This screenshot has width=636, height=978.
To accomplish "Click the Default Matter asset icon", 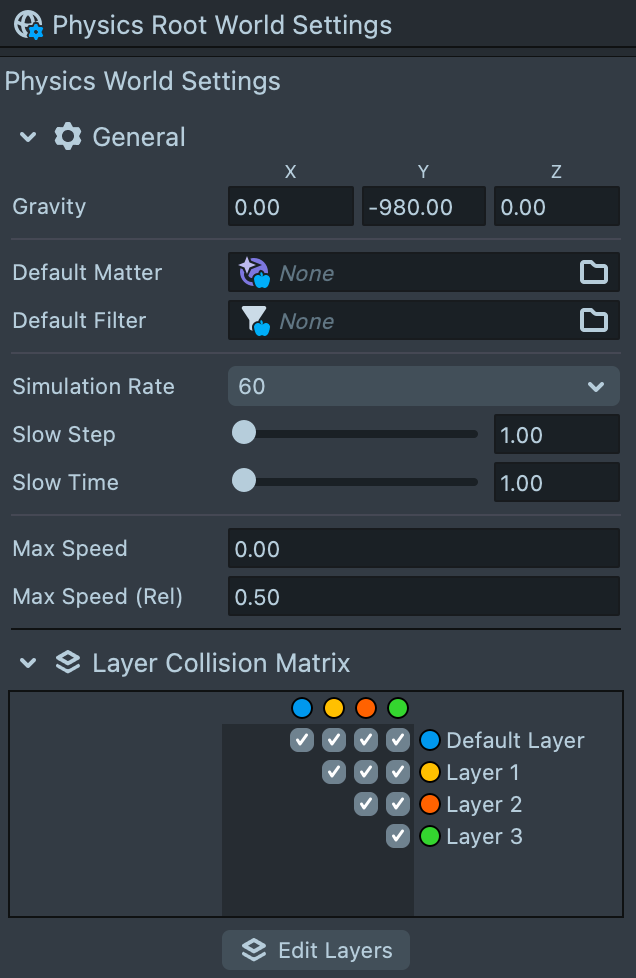I will click(x=254, y=273).
